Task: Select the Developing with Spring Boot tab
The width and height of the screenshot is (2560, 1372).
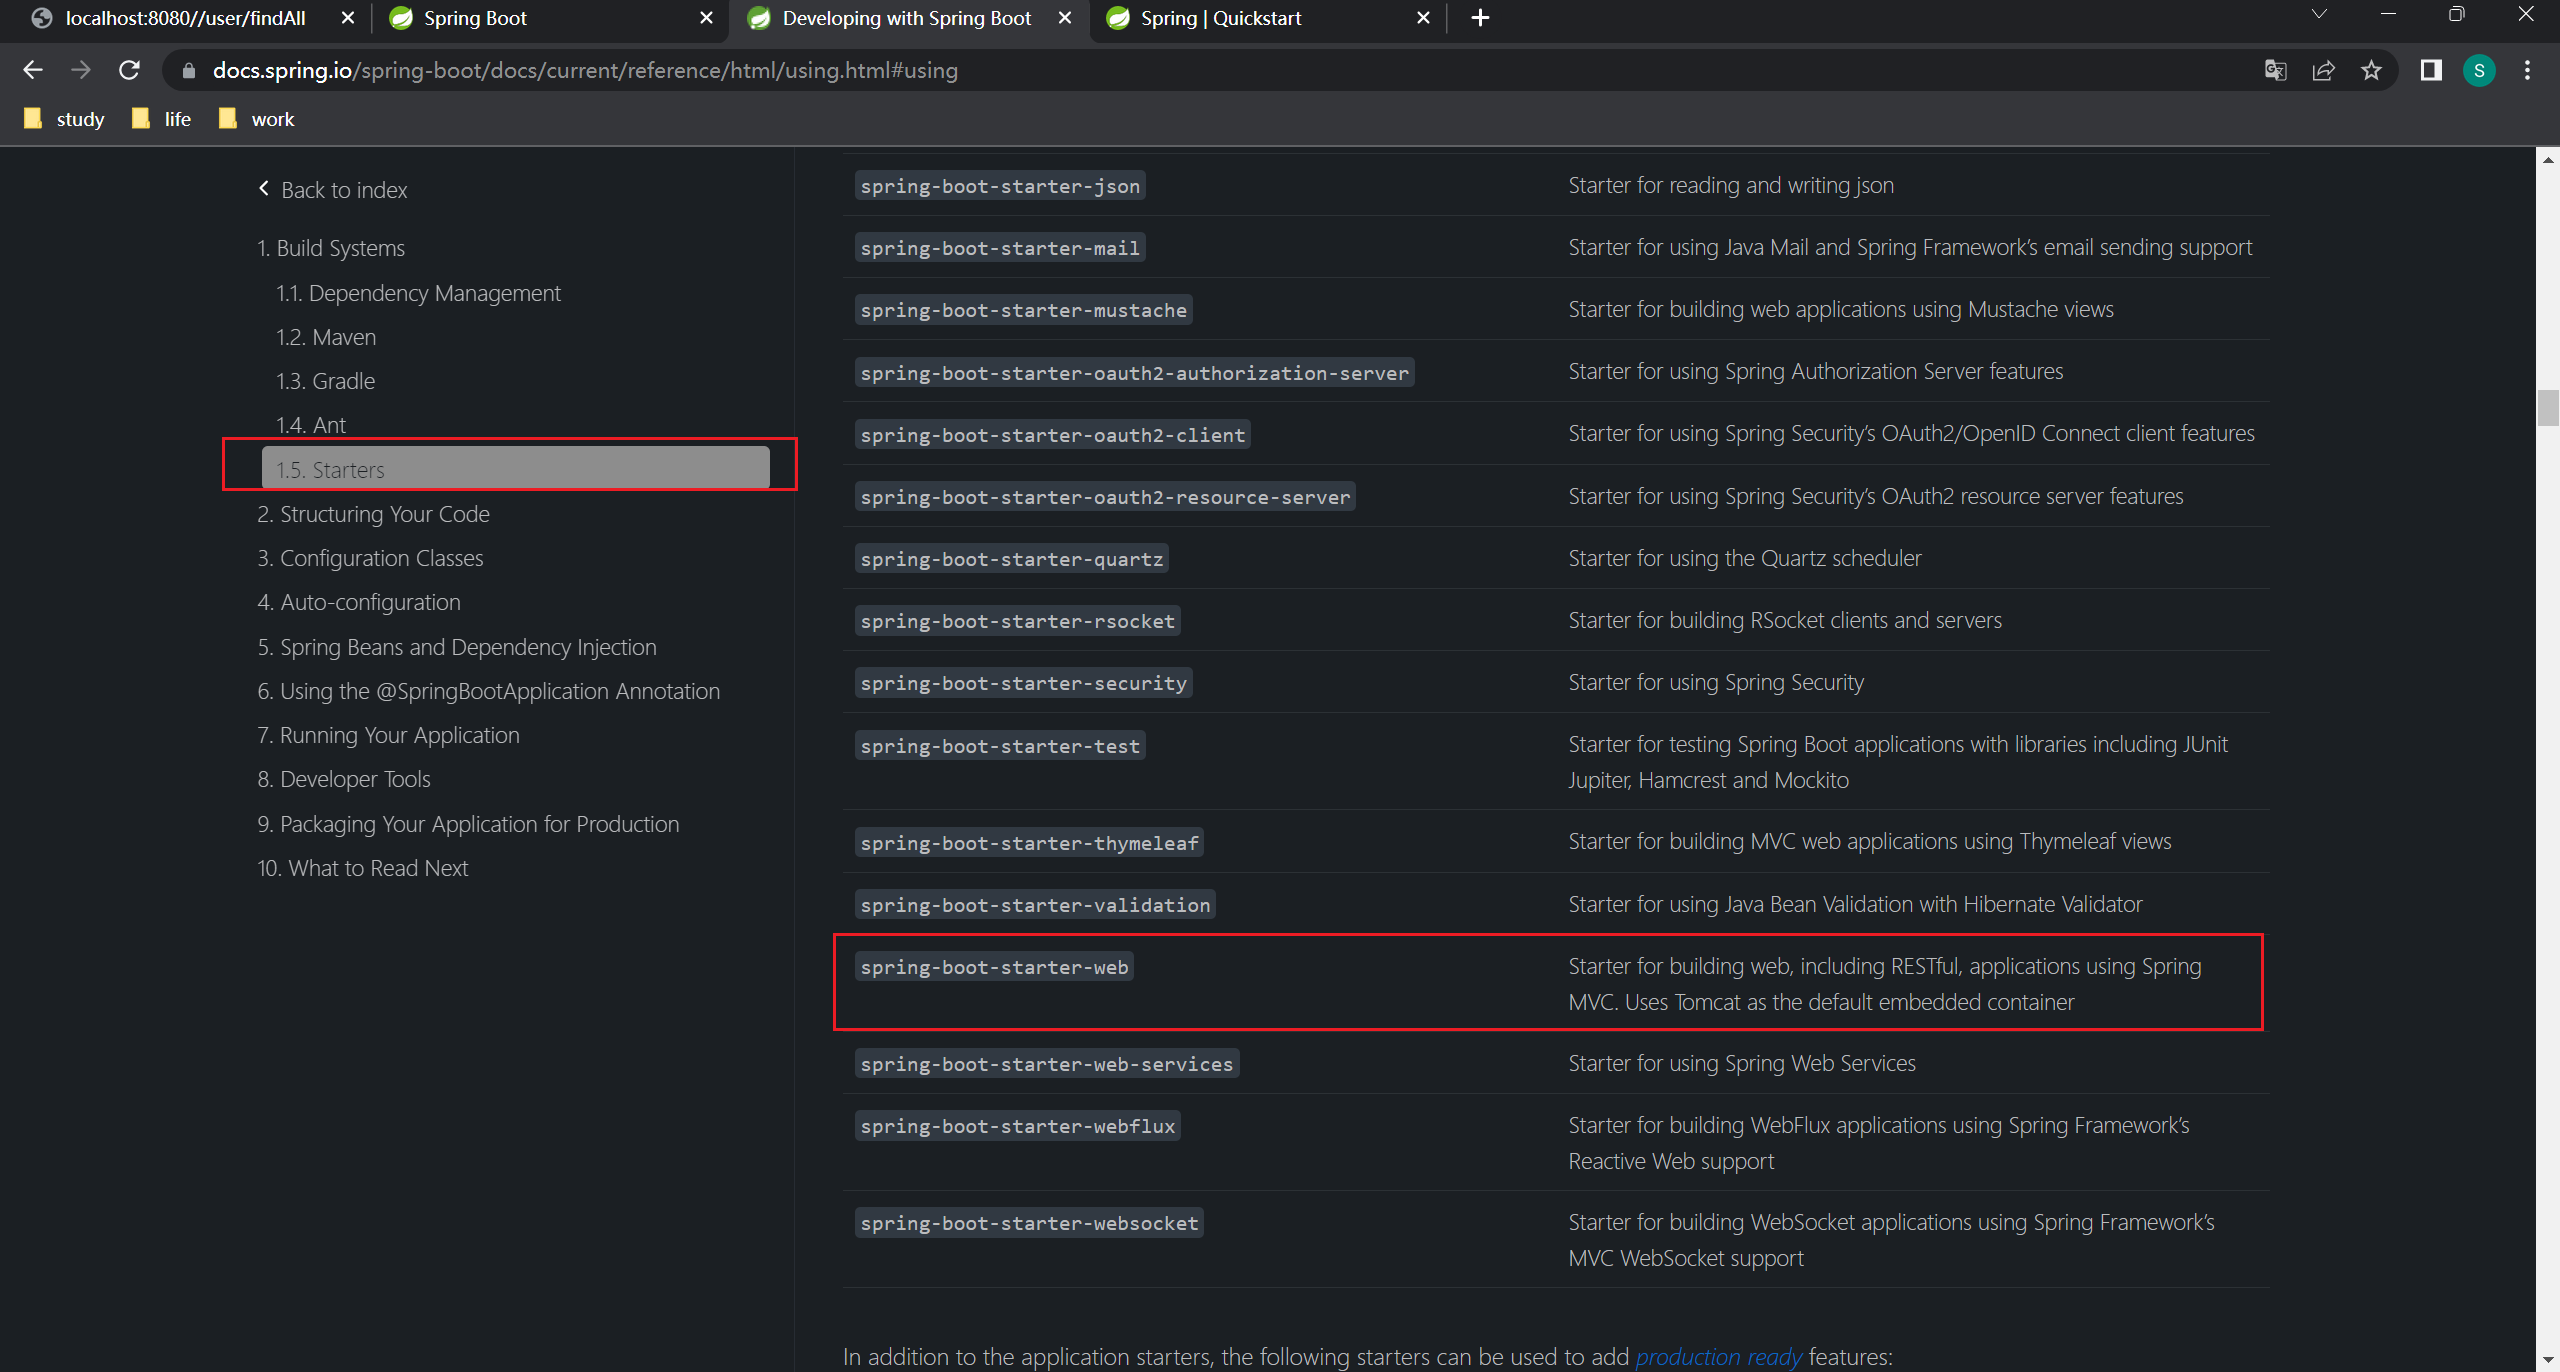Action: (906, 18)
